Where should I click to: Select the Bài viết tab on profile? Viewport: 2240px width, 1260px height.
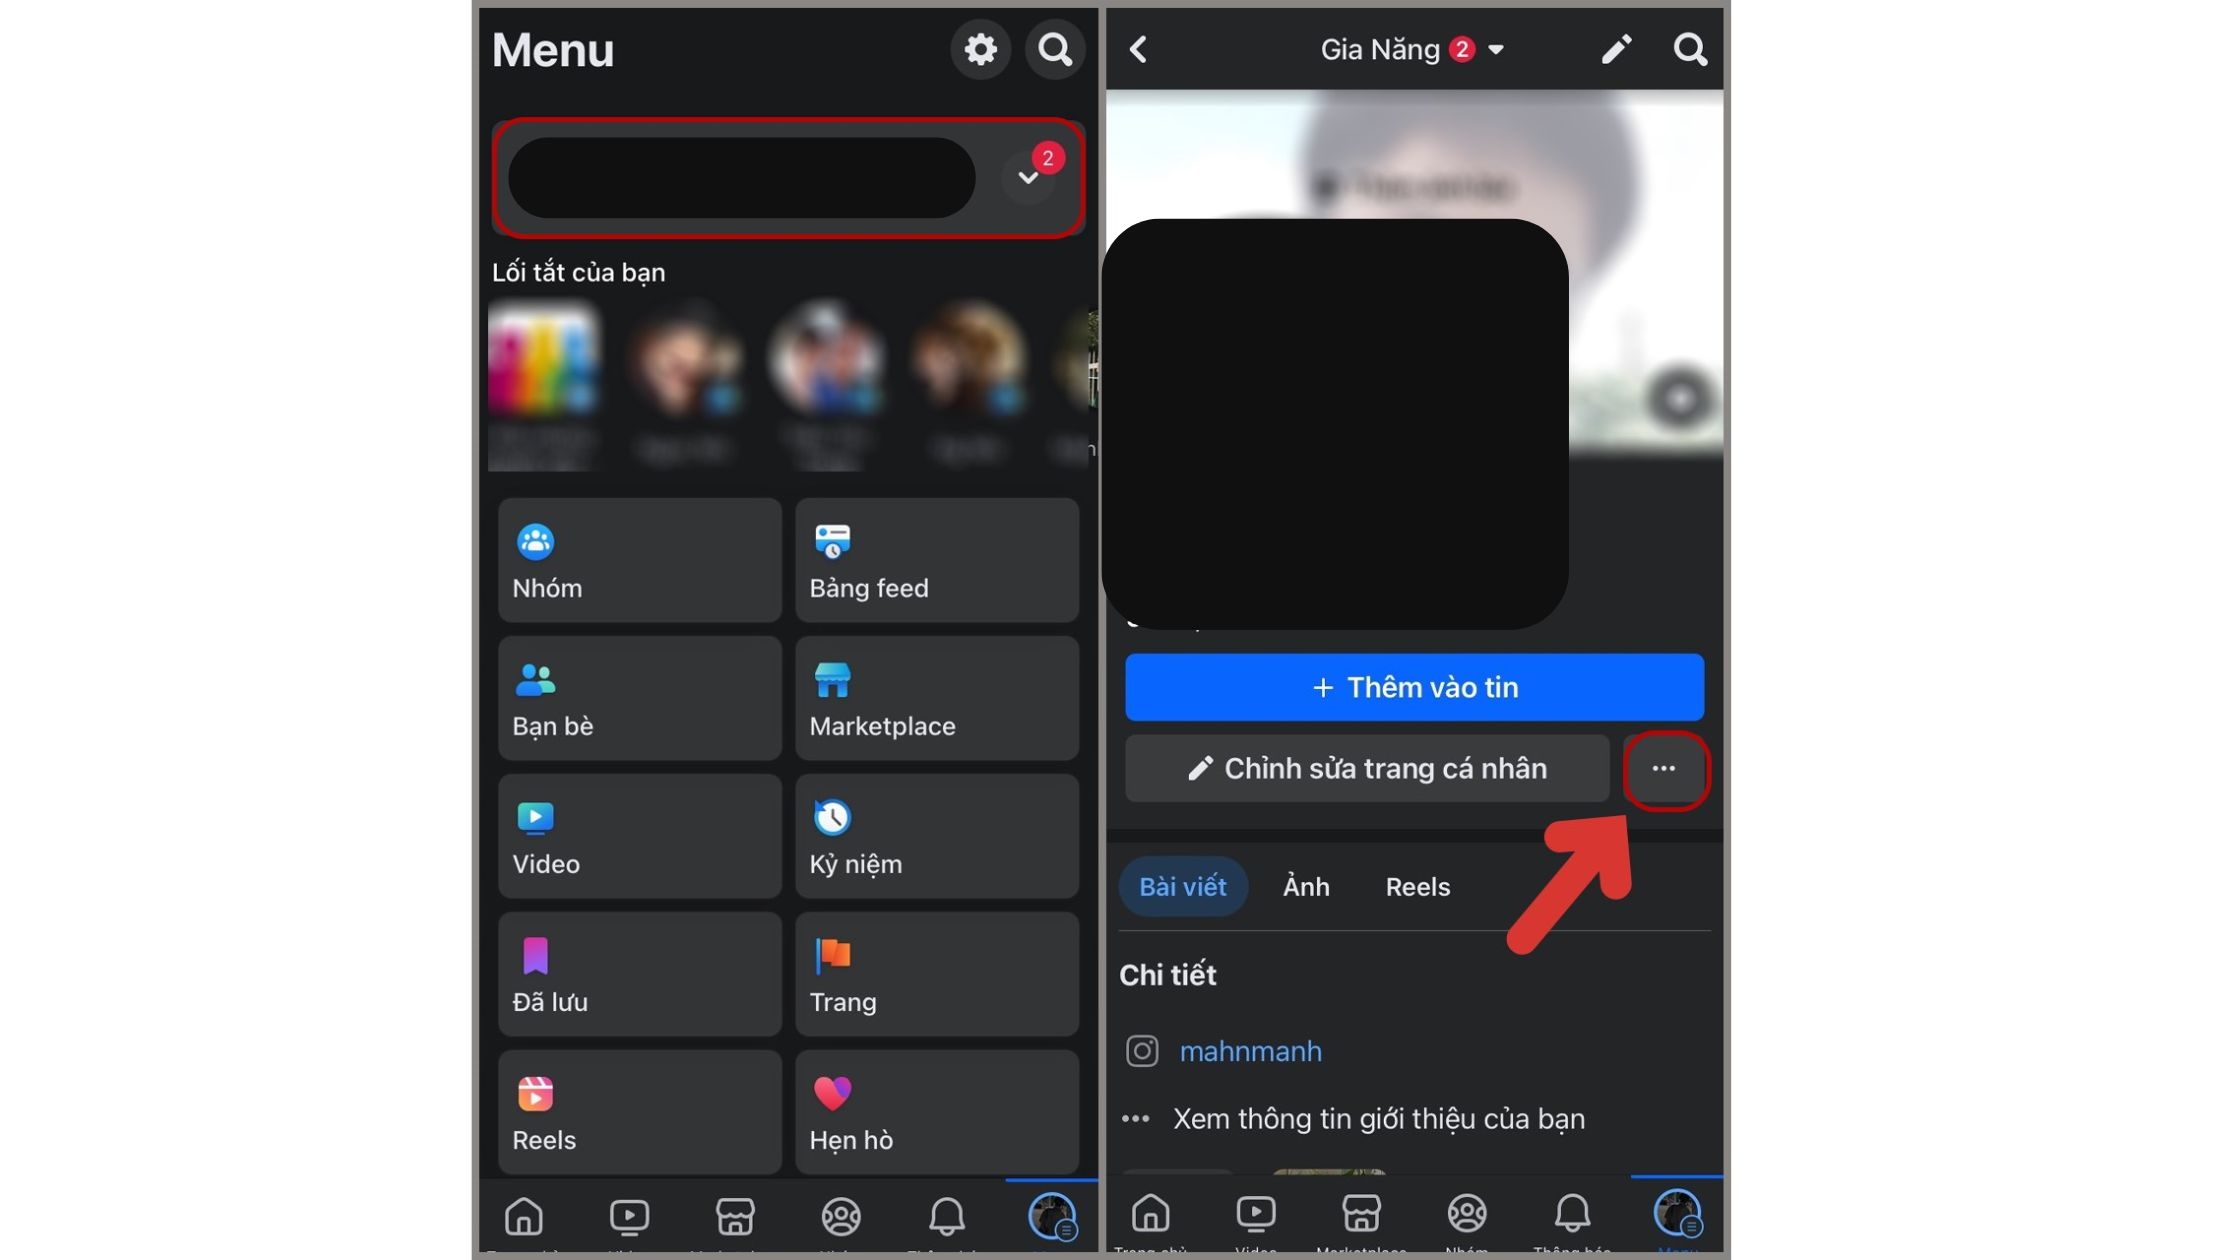[1185, 885]
